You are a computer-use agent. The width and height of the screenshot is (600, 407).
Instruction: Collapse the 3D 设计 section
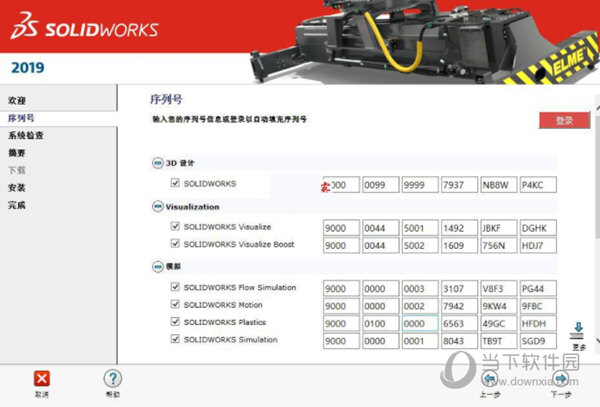click(158, 163)
